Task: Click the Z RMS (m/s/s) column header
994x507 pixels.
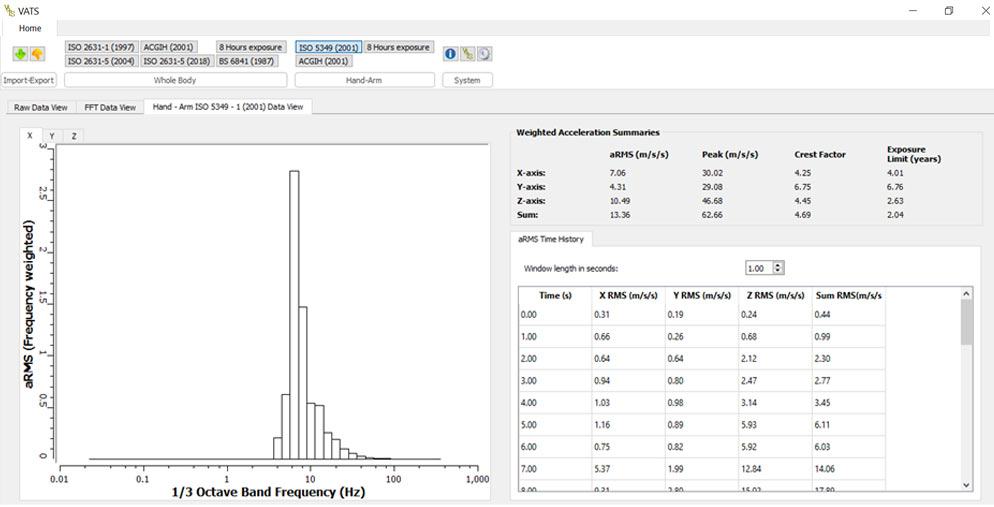Action: [775, 295]
